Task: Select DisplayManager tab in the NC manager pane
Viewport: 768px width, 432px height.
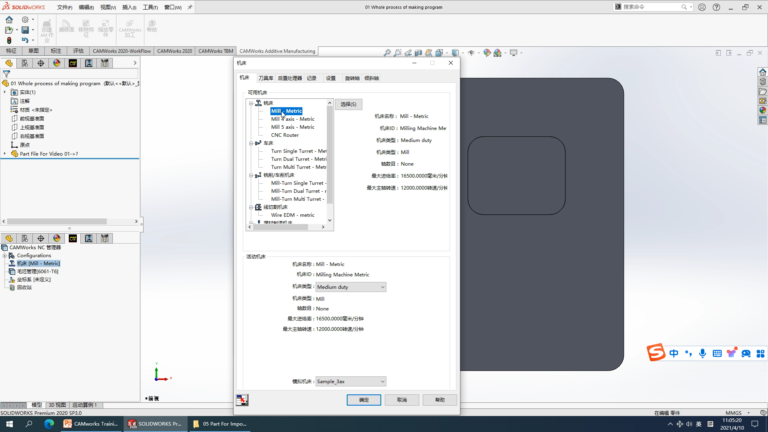Action: 57,239
